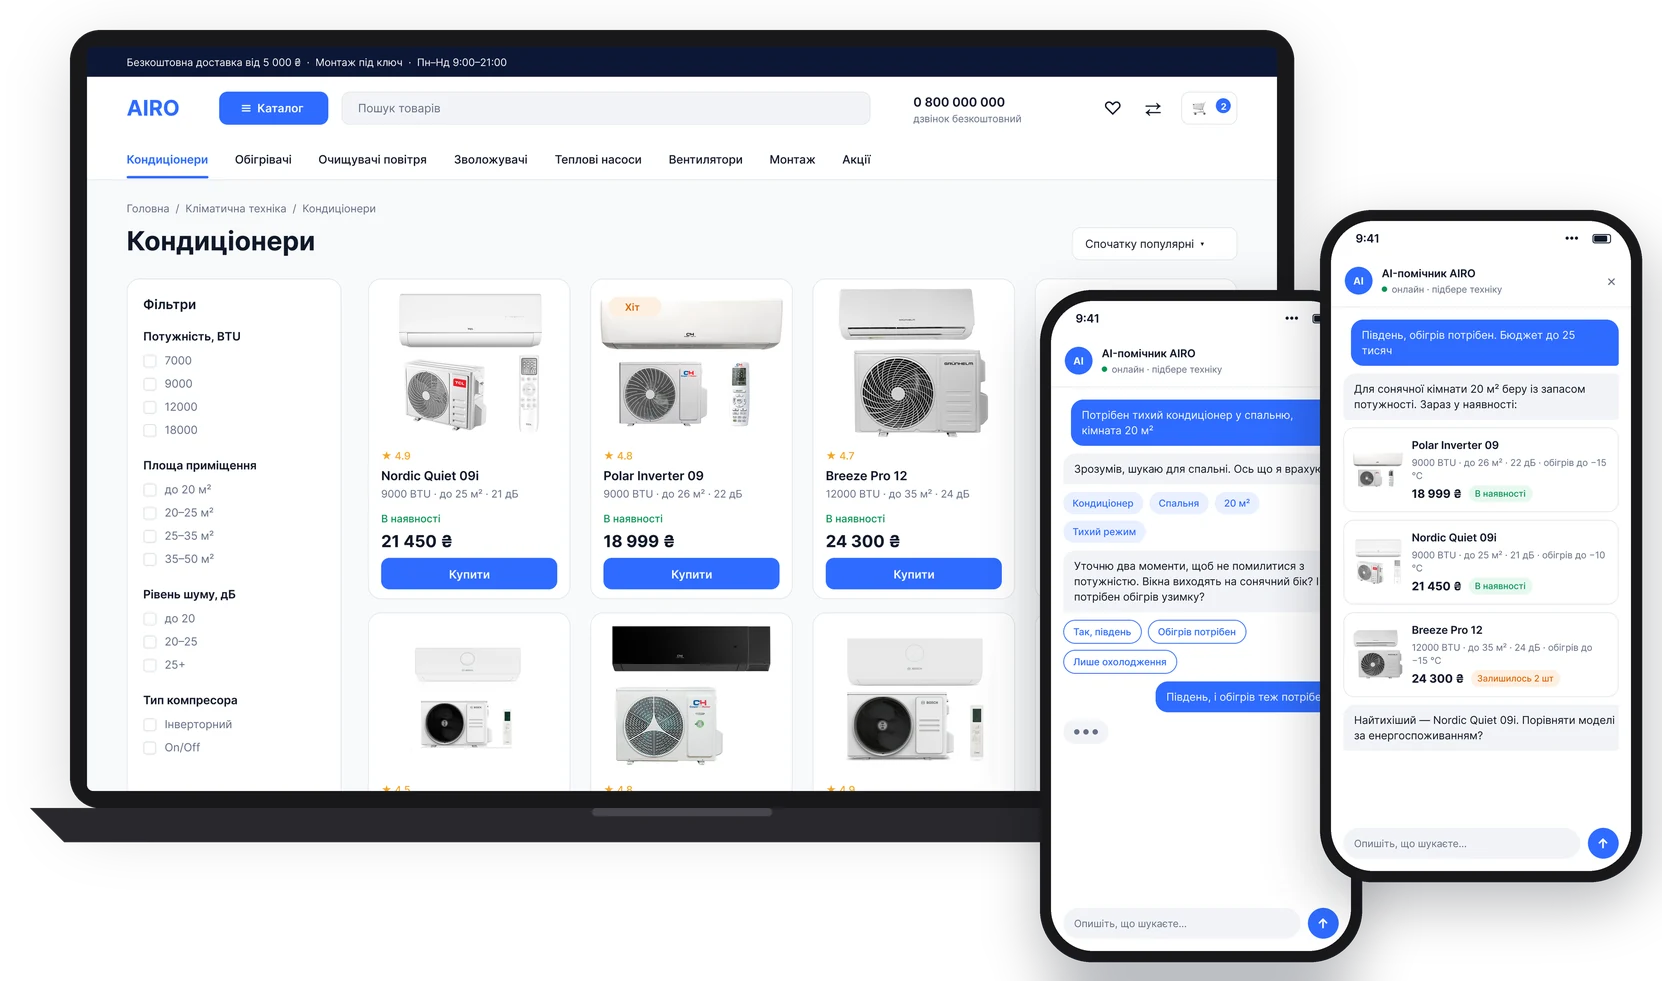The image size is (1662, 981).
Task: Open Nordic Quiet 09i card in chat
Action: tap(1480, 562)
